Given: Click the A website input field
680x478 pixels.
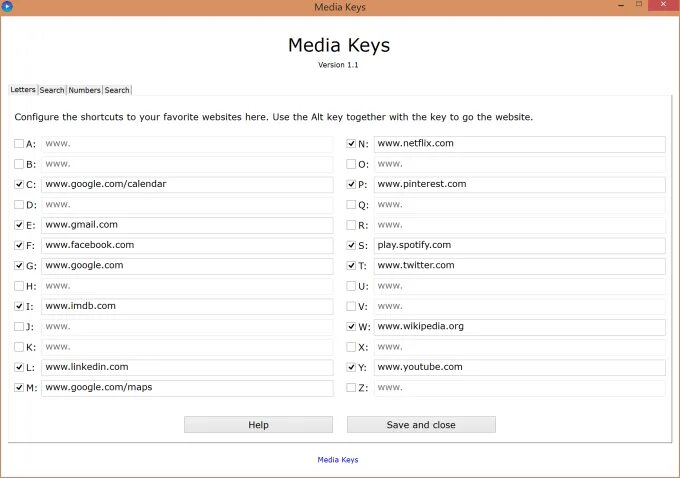Looking at the screenshot, I should click(187, 144).
